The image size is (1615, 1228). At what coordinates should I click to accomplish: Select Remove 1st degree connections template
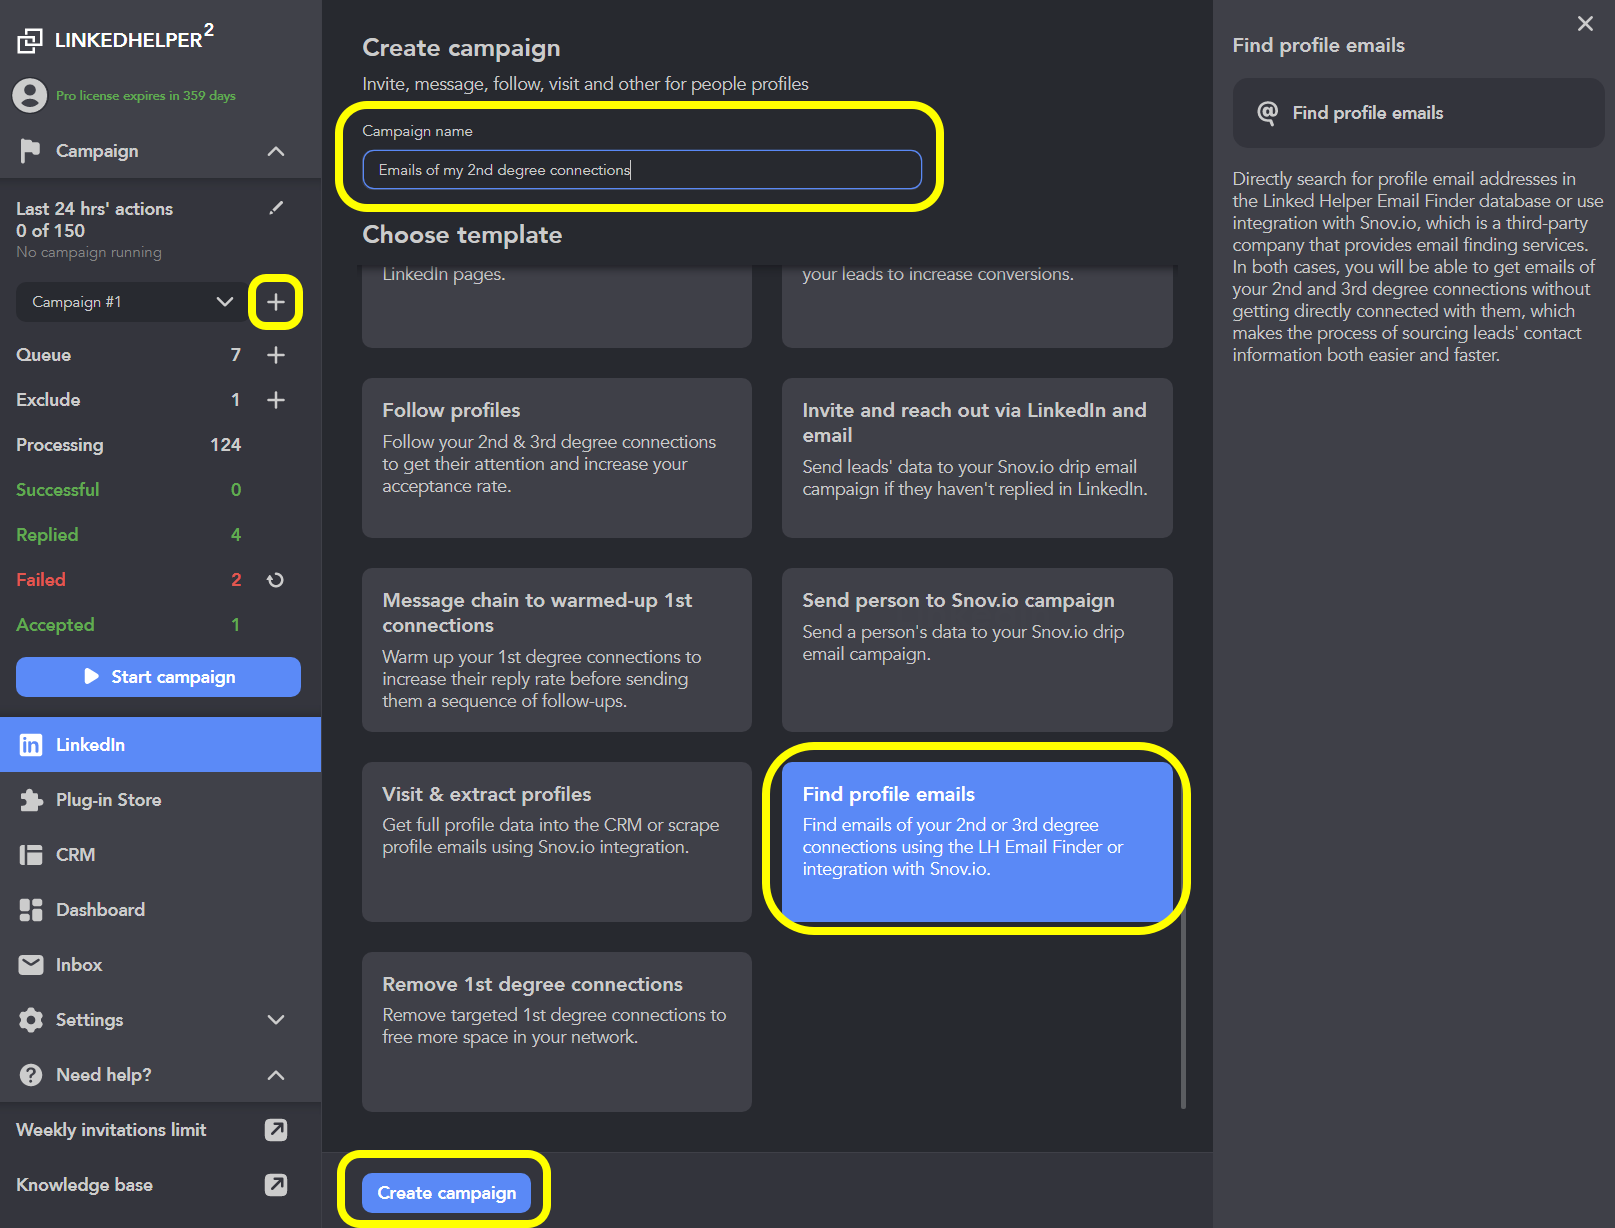tap(557, 1032)
